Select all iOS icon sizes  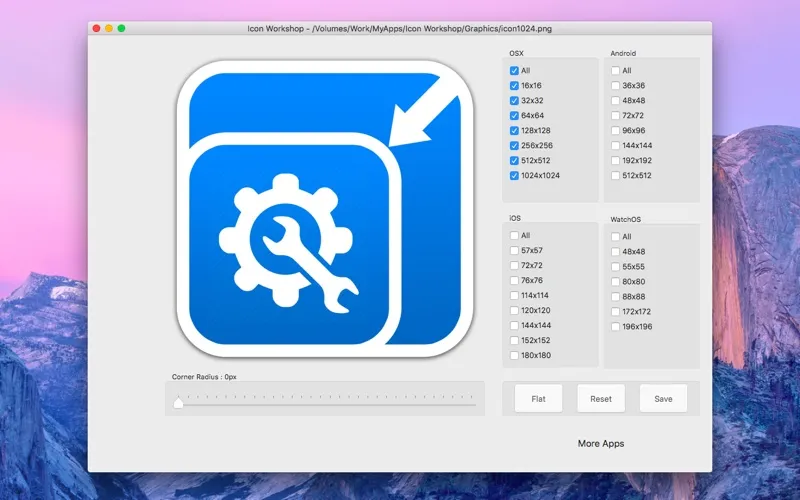click(514, 236)
